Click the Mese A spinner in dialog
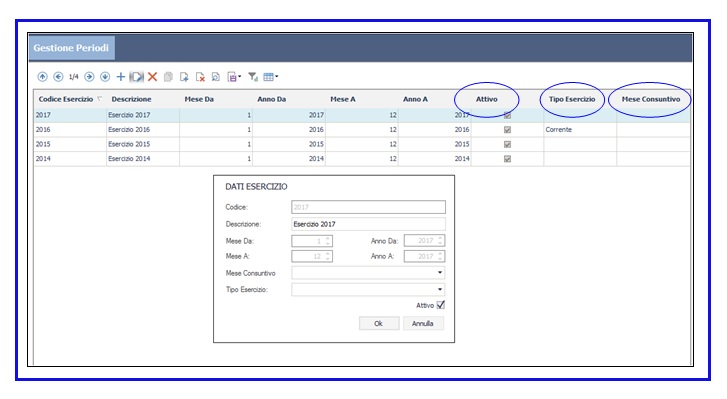Image resolution: width=727 pixels, height=399 pixels. (x=312, y=256)
